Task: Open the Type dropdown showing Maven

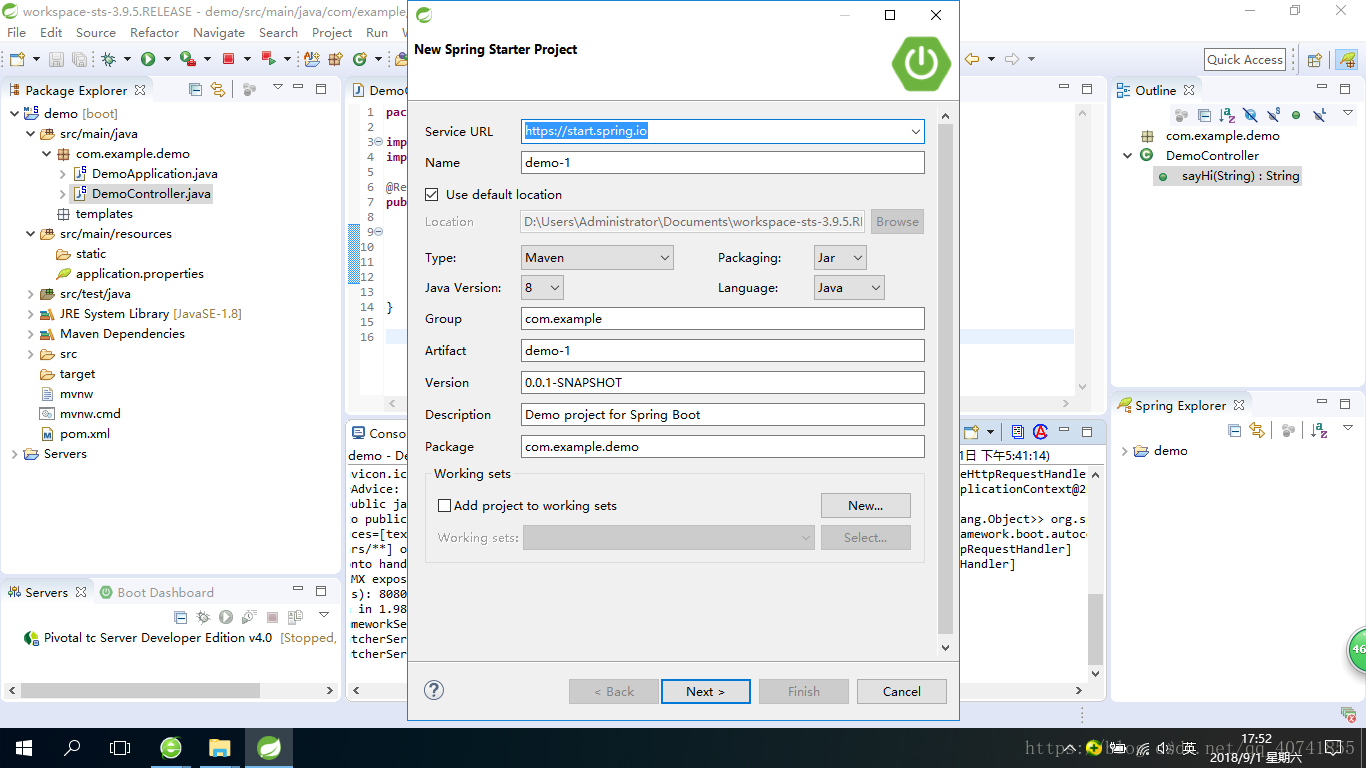Action: (x=598, y=258)
